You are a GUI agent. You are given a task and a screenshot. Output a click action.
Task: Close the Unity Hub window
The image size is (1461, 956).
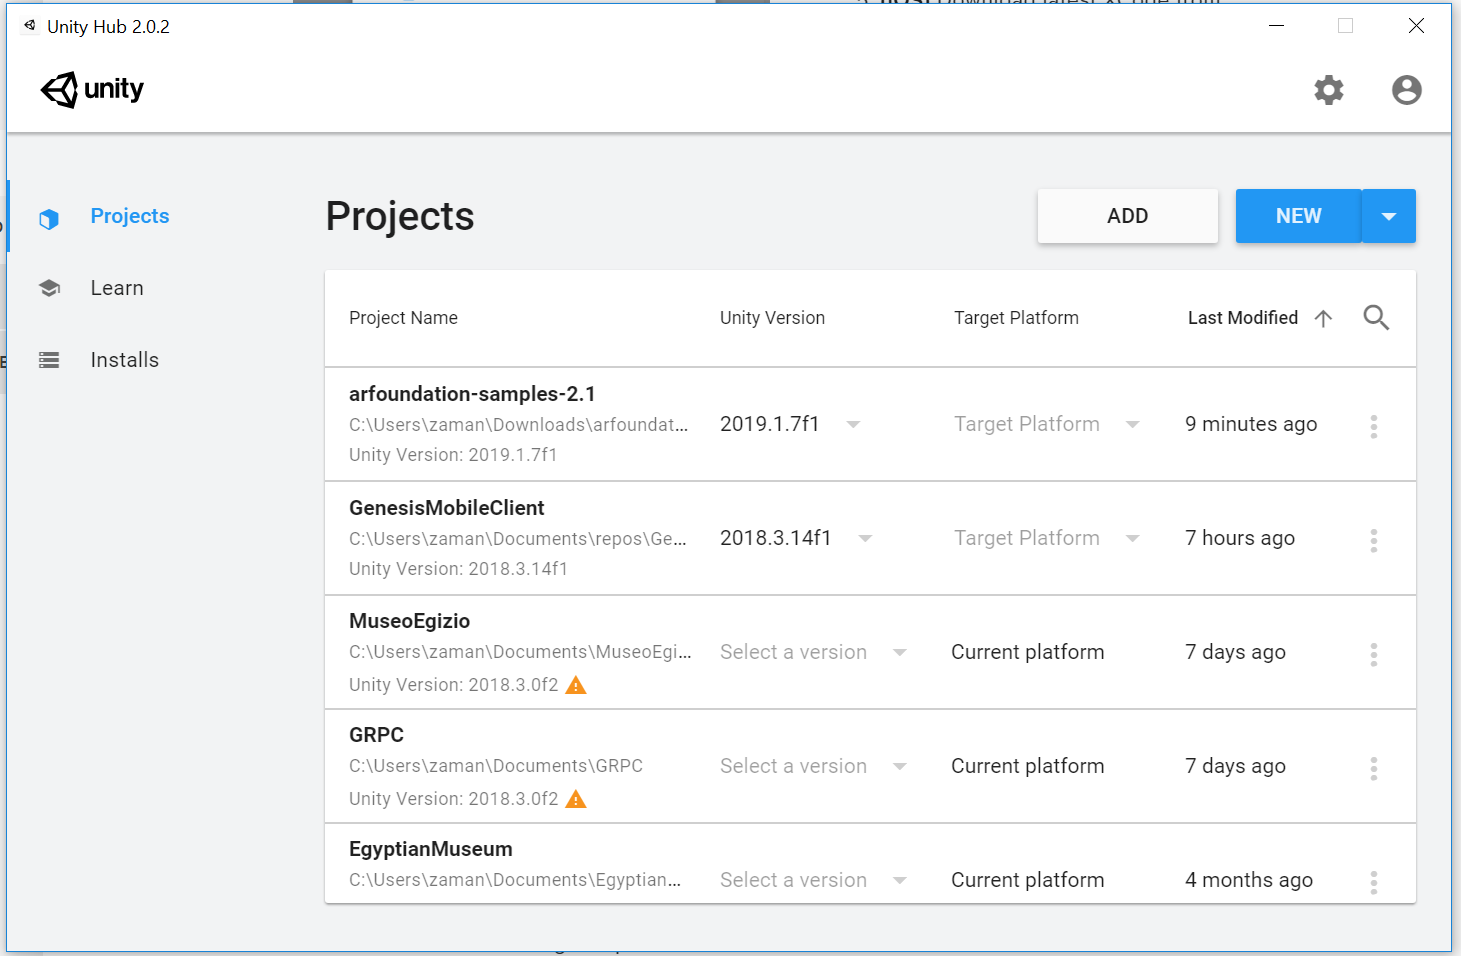pyautogui.click(x=1416, y=26)
